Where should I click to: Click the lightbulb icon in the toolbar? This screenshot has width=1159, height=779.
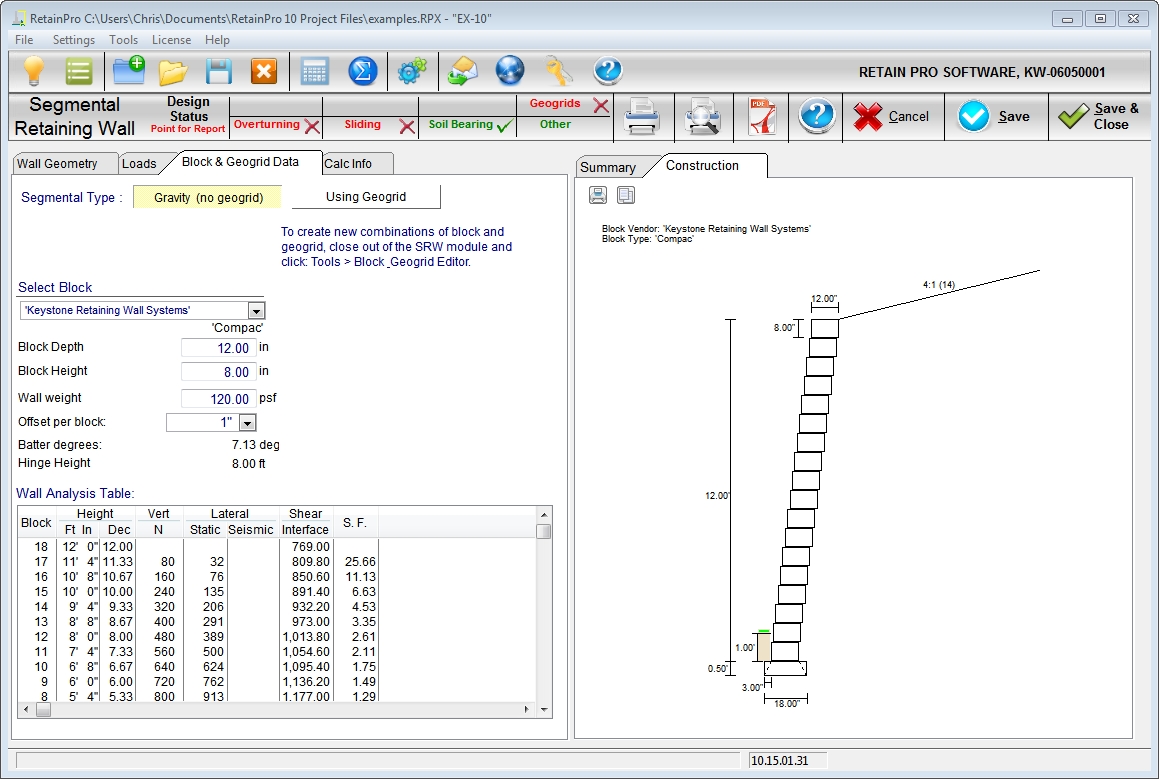coord(35,71)
